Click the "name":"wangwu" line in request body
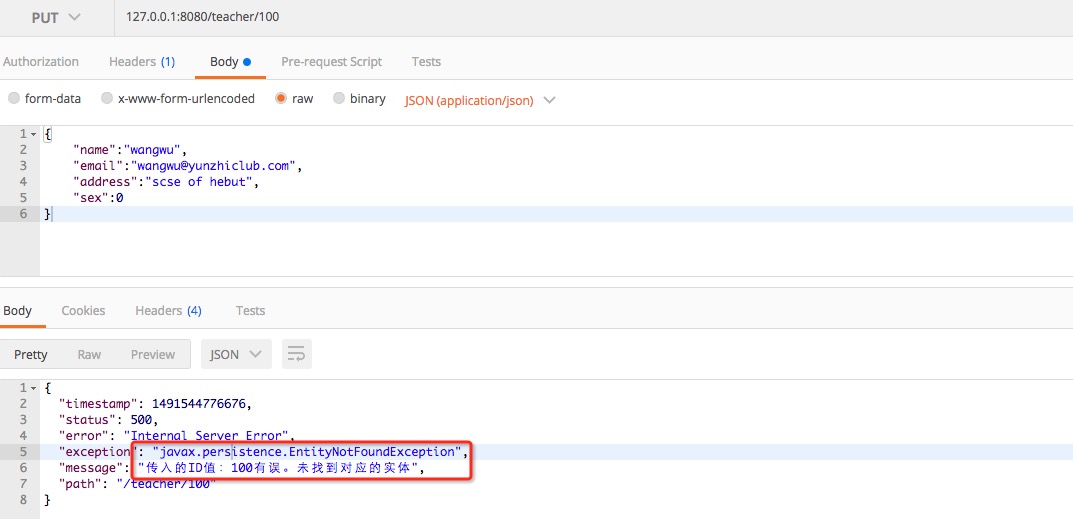This screenshot has width=1073, height=519. coord(129,149)
